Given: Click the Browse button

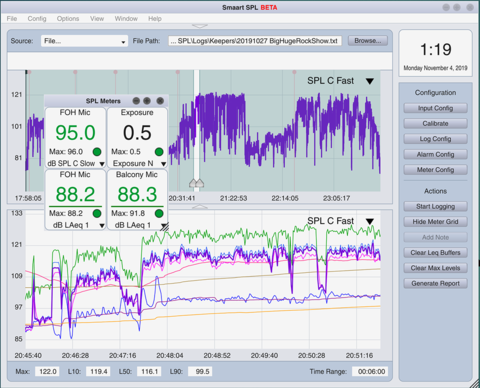Looking at the screenshot, I should [x=368, y=41].
